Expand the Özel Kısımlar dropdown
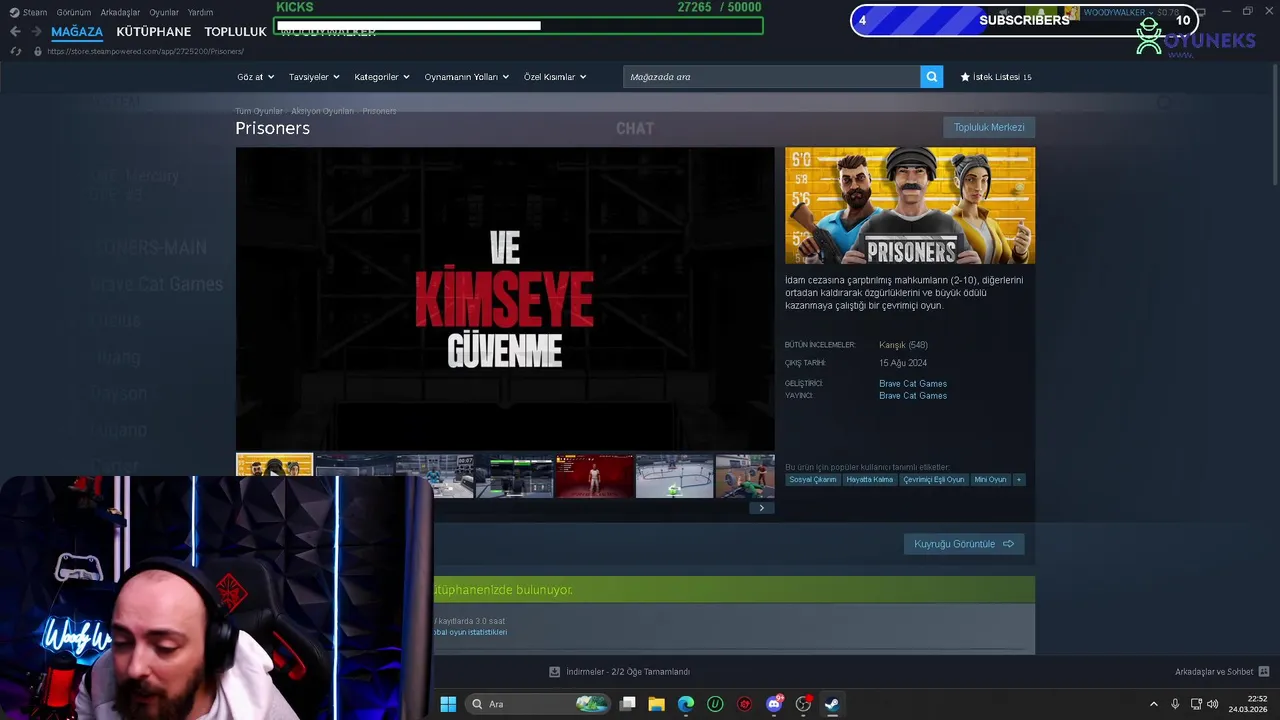Image resolution: width=1280 pixels, height=720 pixels. pos(555,77)
